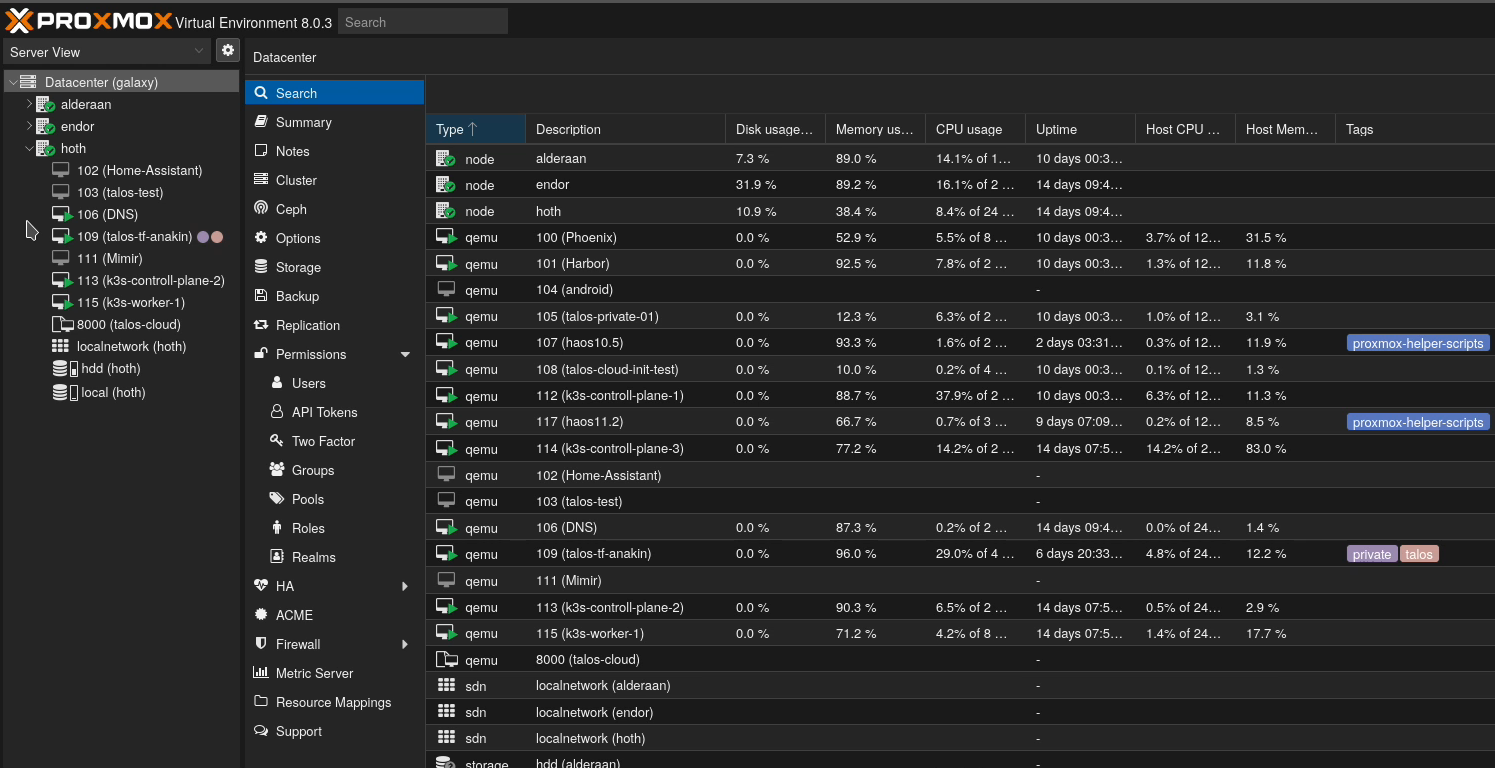Click the 106 (DNS) running VM icon
This screenshot has width=1495, height=768.
[x=62, y=214]
